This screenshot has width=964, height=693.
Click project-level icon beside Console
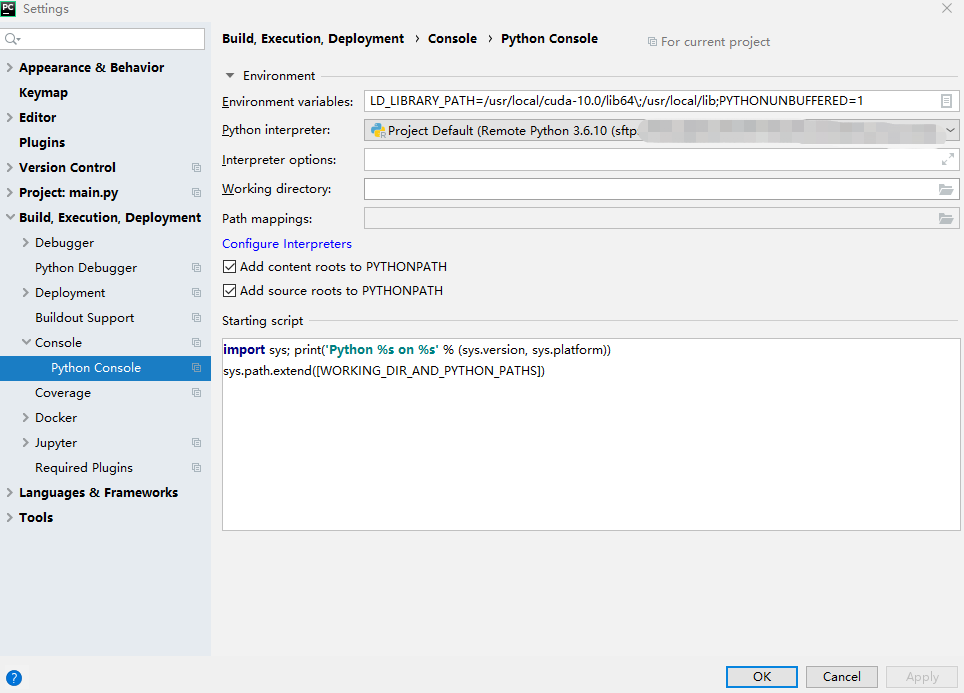pyautogui.click(x=196, y=343)
